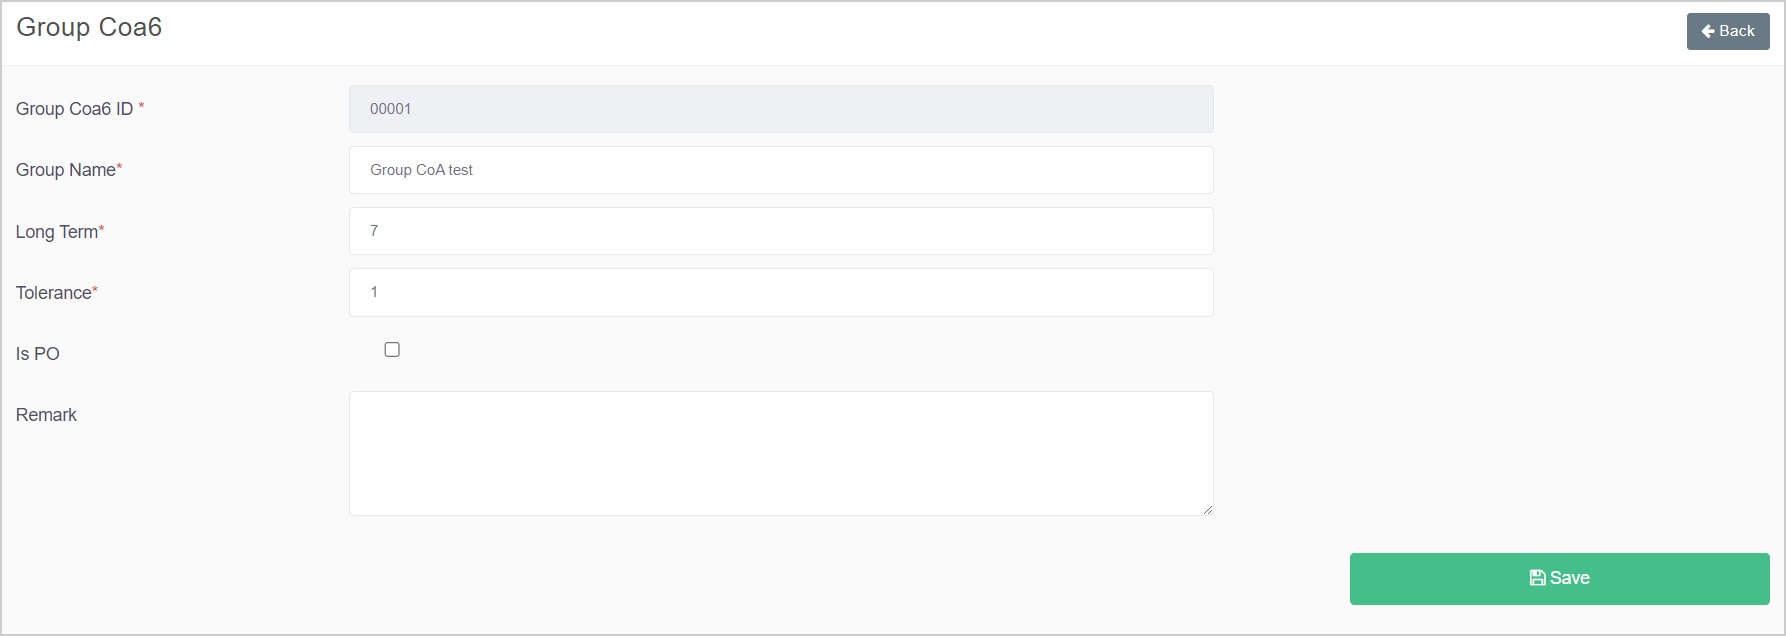This screenshot has width=1786, height=636.
Task: Click the Group Coa6 ID label
Action: pyautogui.click(x=74, y=109)
